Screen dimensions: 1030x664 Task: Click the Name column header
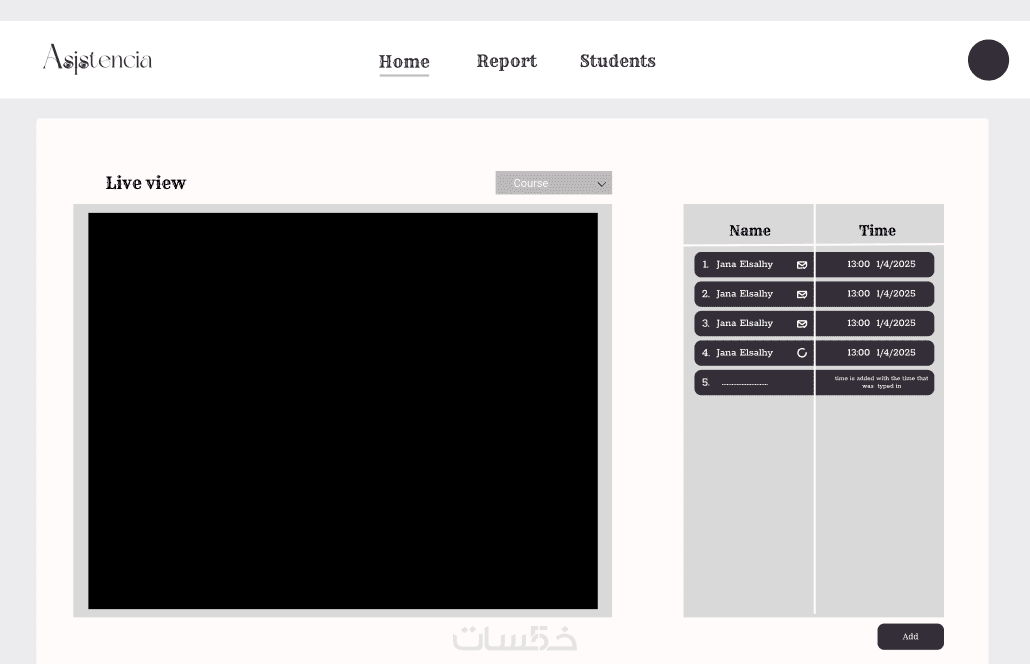point(750,231)
